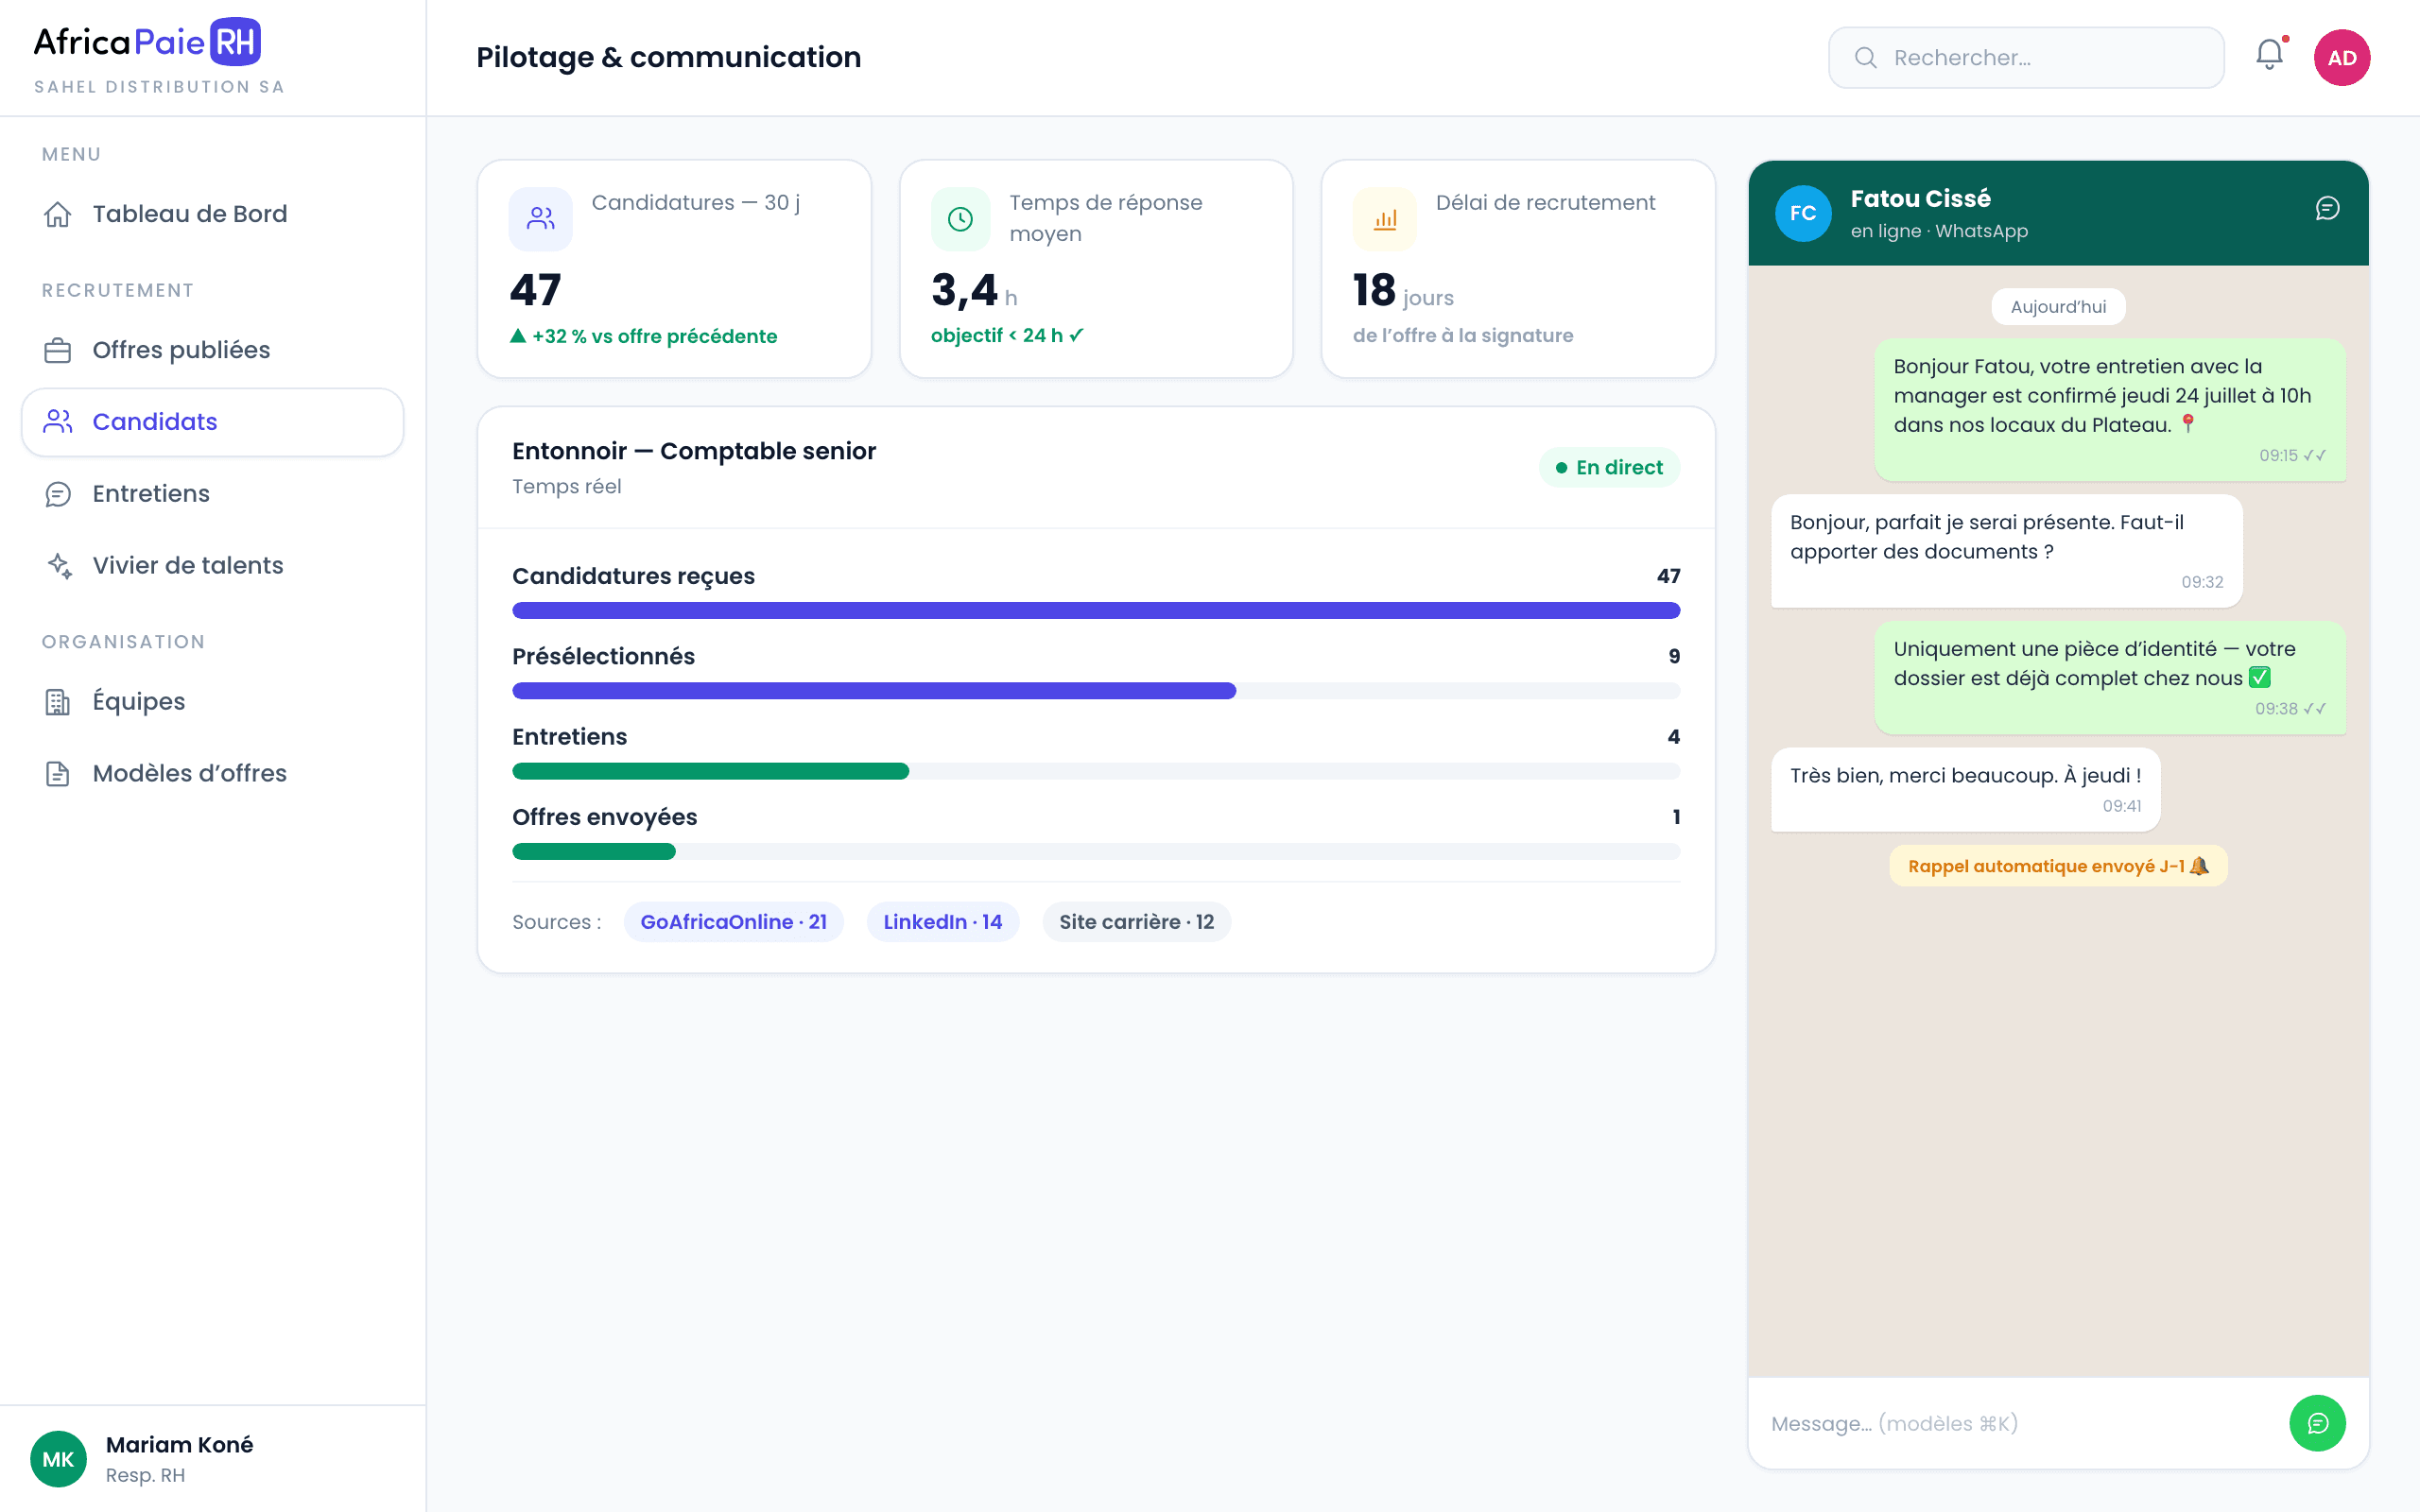The image size is (2420, 1512).
Task: Open Mariam Koné profile at sidebar bottom
Action: pyautogui.click(x=212, y=1459)
